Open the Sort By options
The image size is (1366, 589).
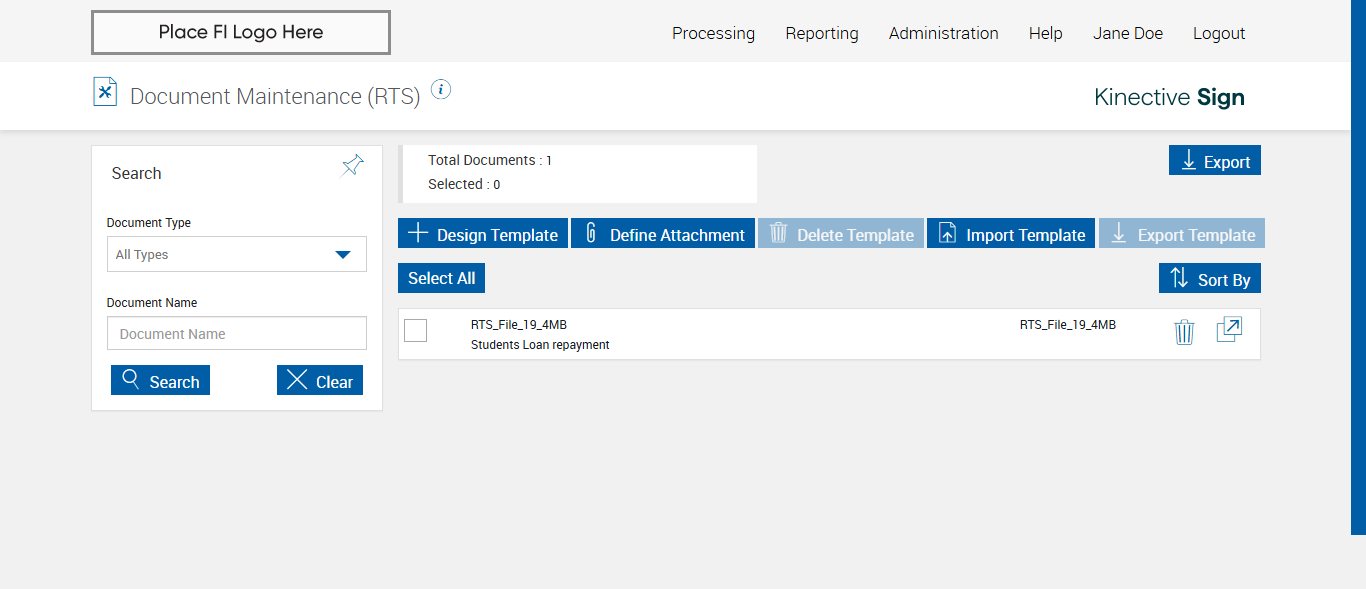(x=1210, y=279)
